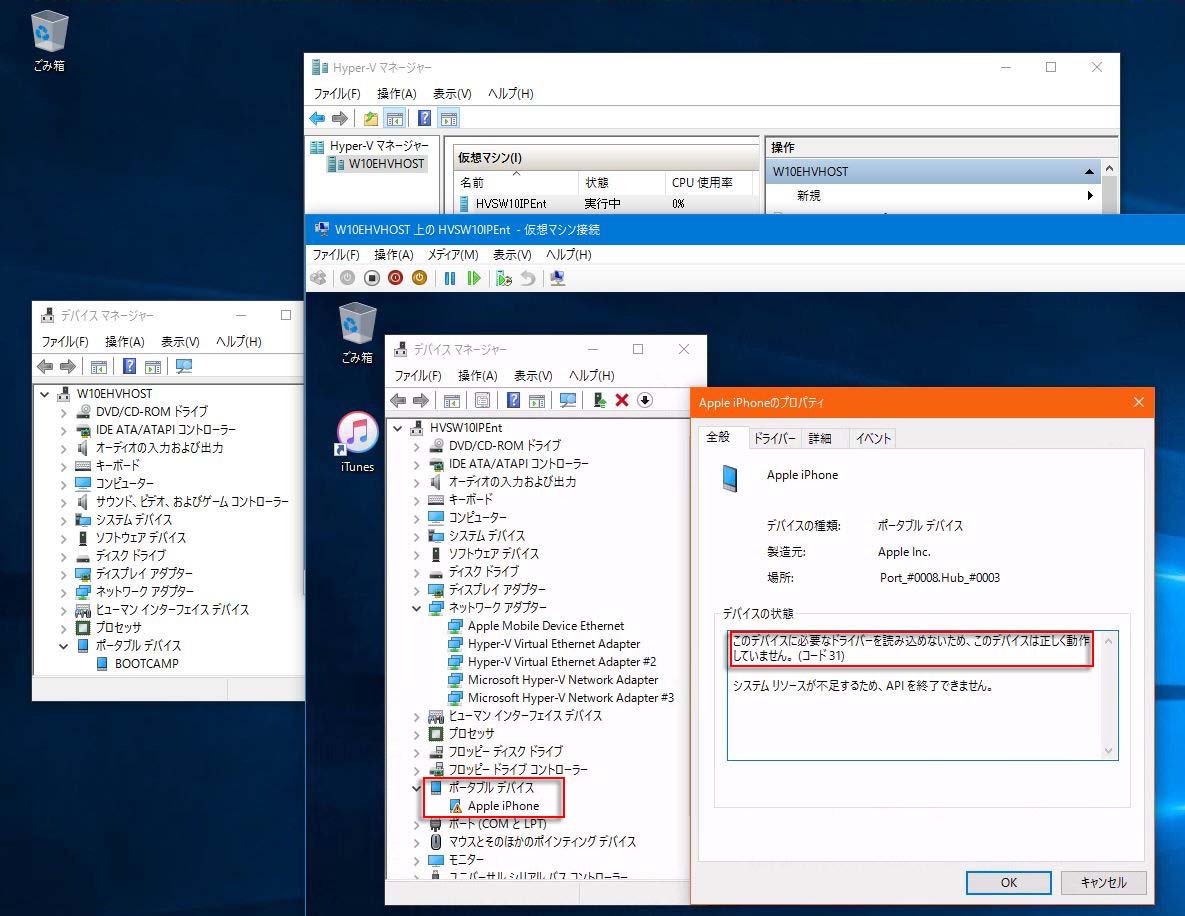
Task: Expand the 新規 submenu arrow in the Hyper-V actions pane
Action: click(1090, 196)
